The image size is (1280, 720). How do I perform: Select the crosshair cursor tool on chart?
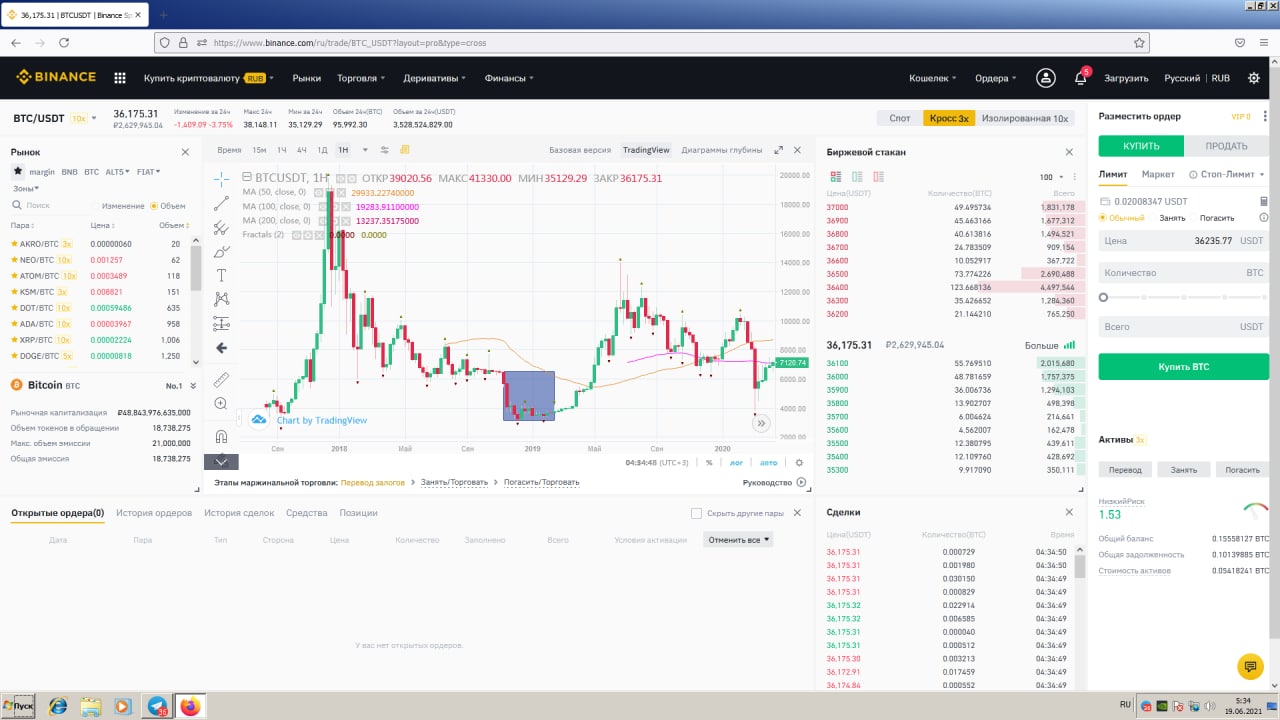point(222,178)
